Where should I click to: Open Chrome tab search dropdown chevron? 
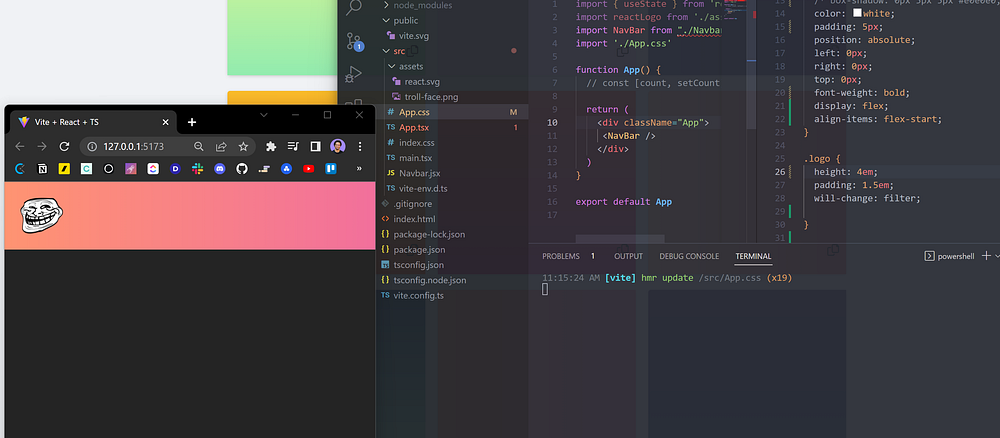coord(263,115)
